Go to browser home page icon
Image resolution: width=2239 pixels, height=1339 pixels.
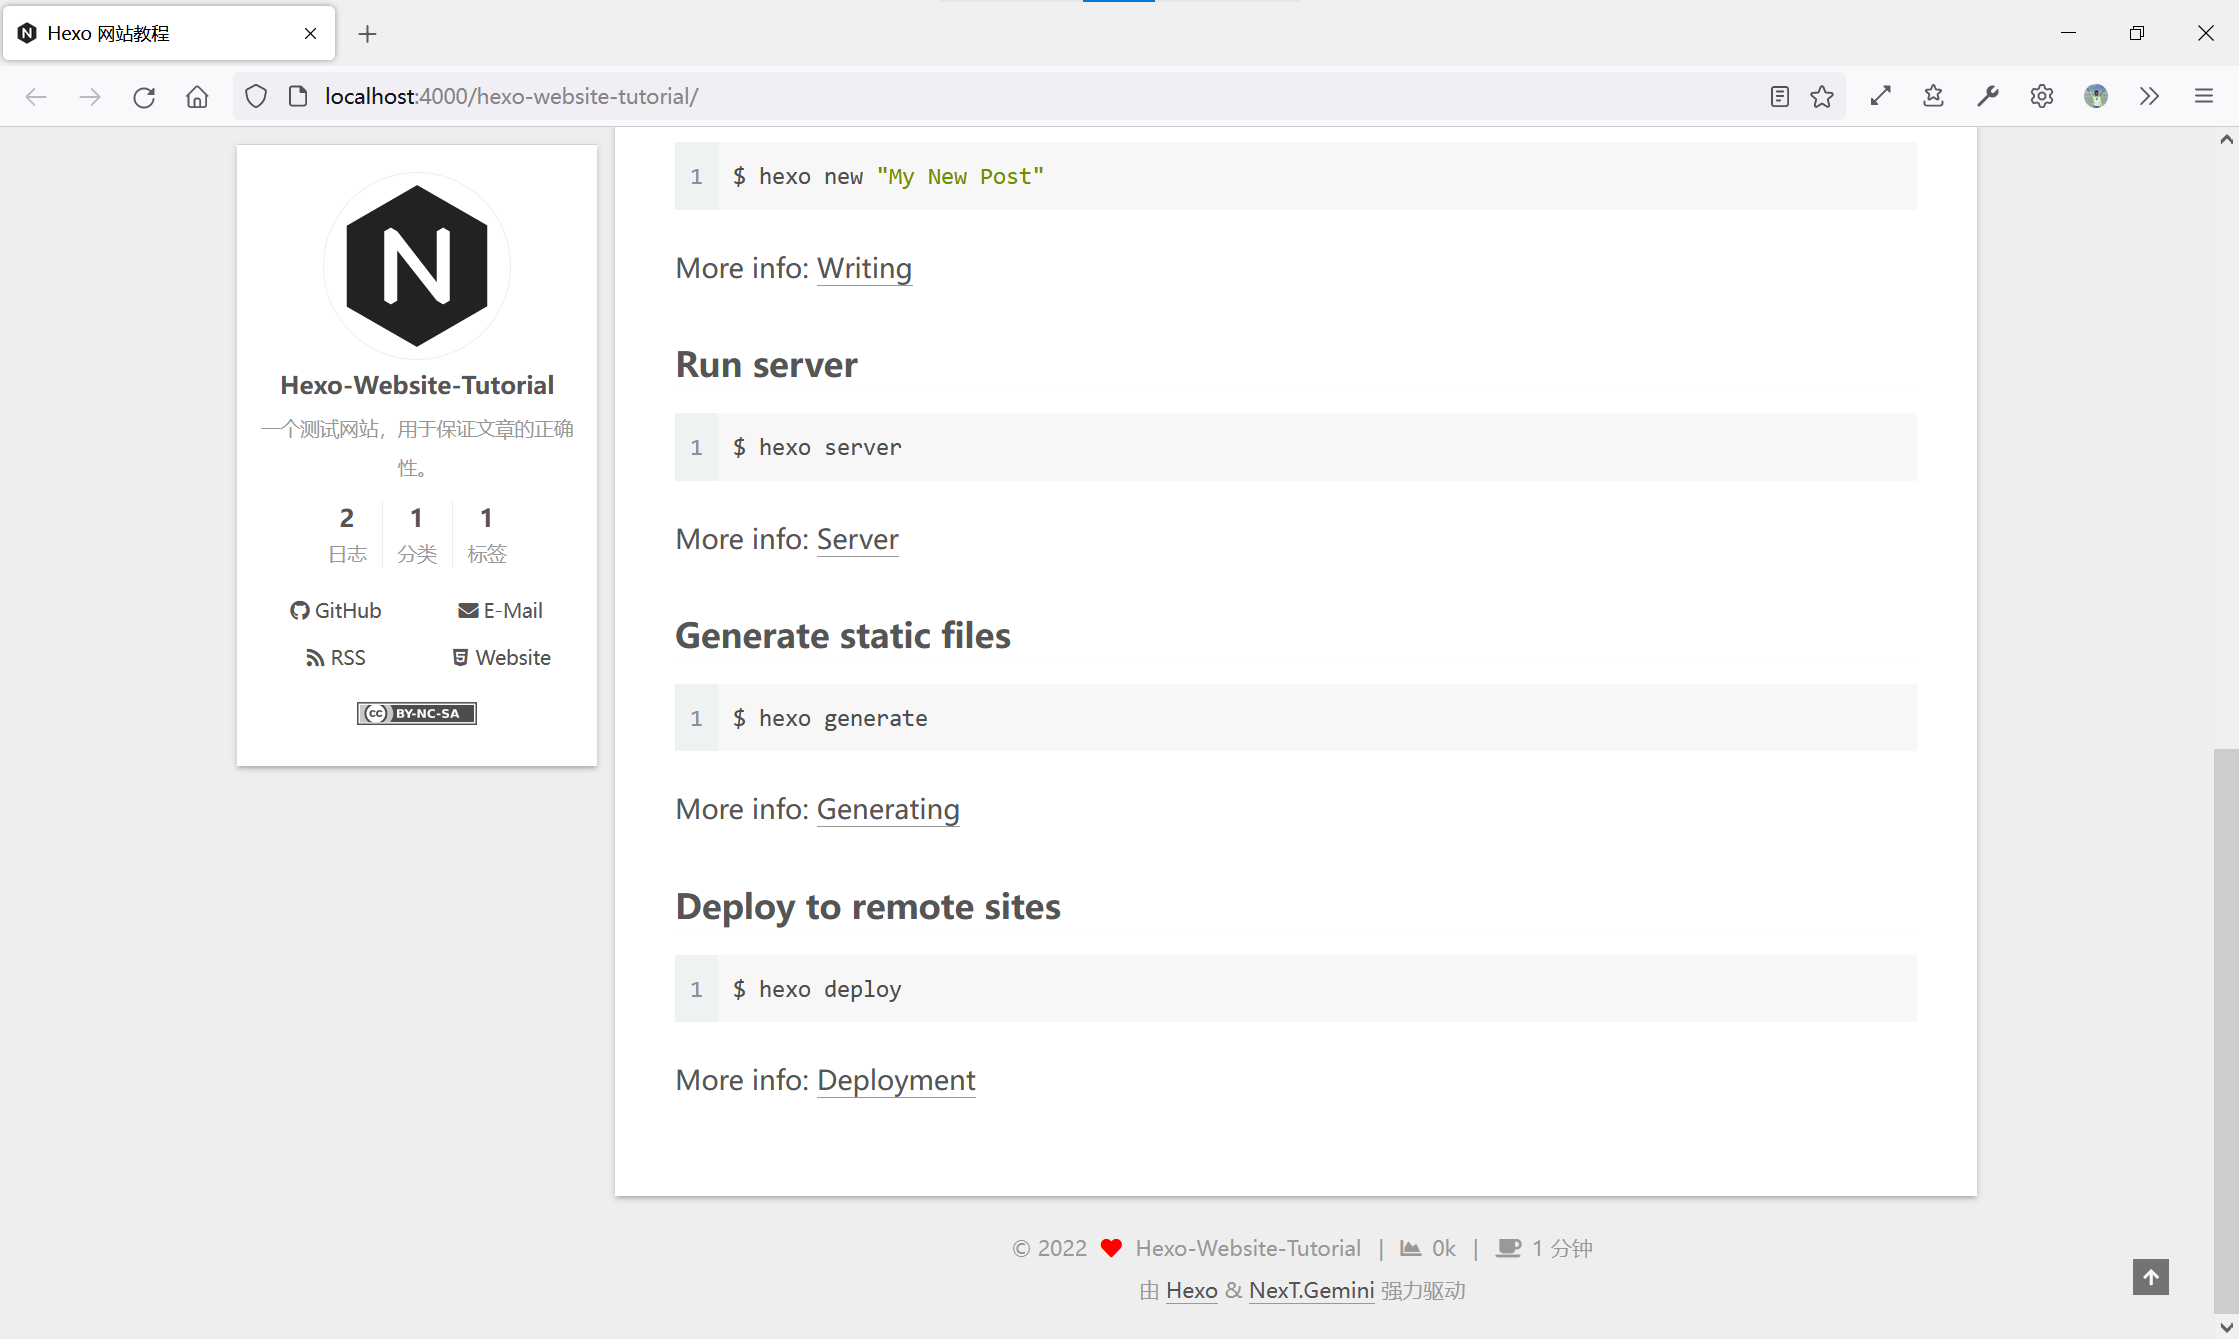197,96
